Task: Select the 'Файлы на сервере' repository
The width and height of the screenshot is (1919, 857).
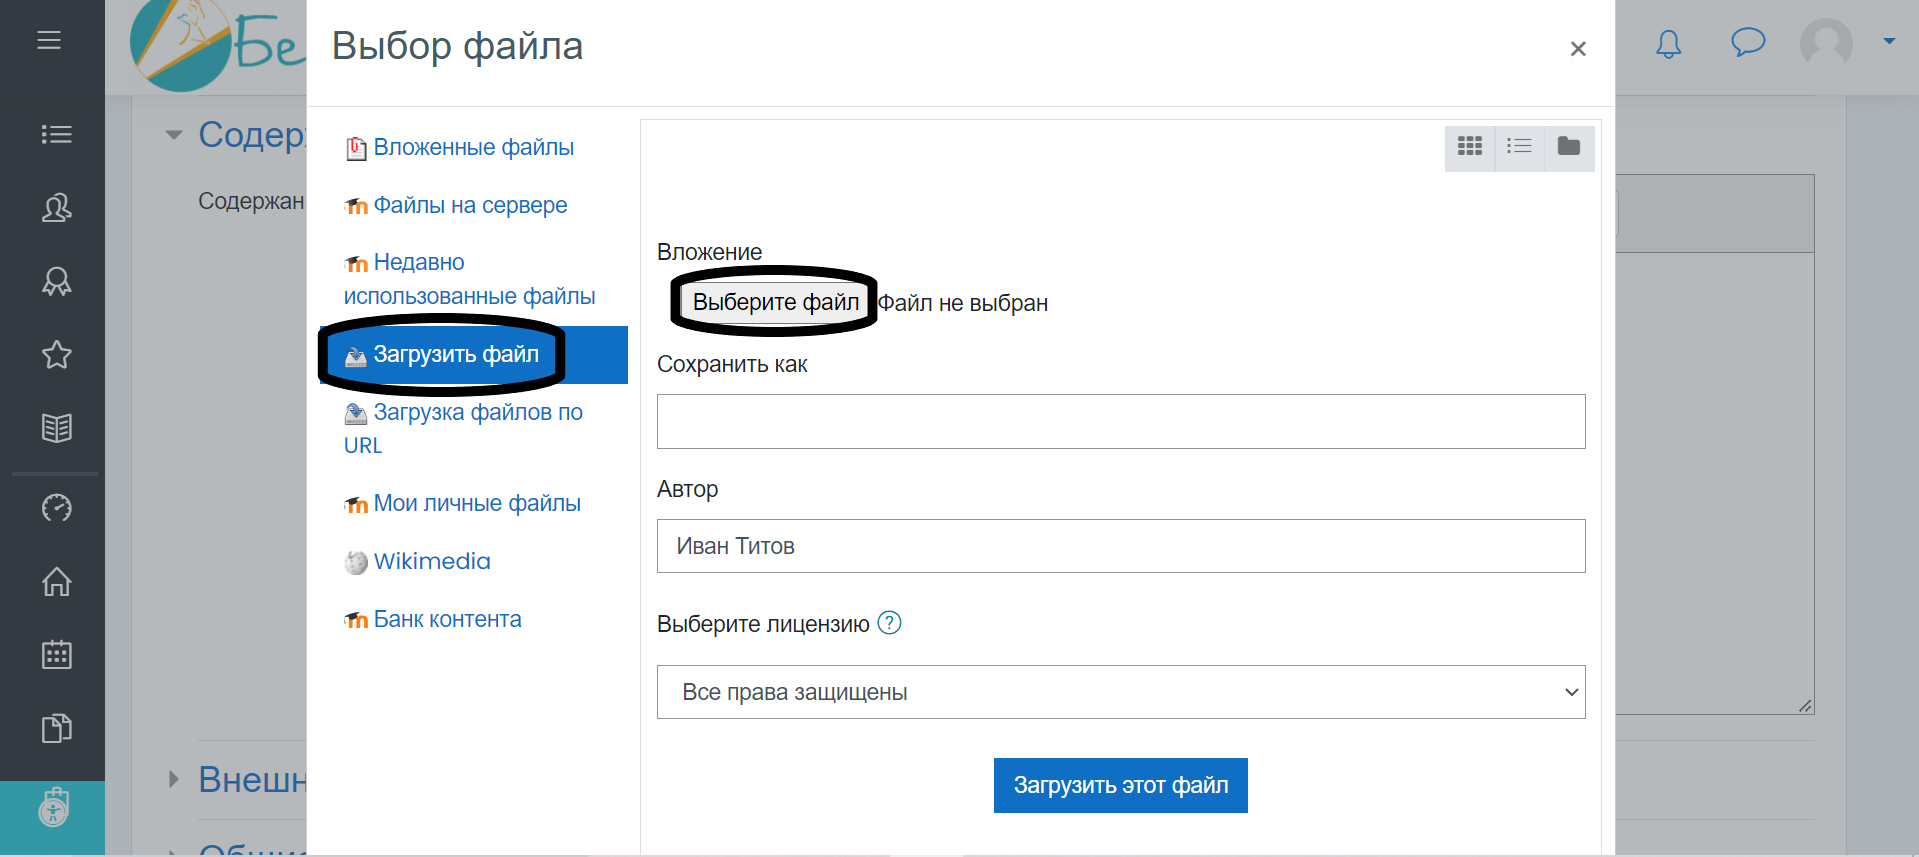Action: 469,205
